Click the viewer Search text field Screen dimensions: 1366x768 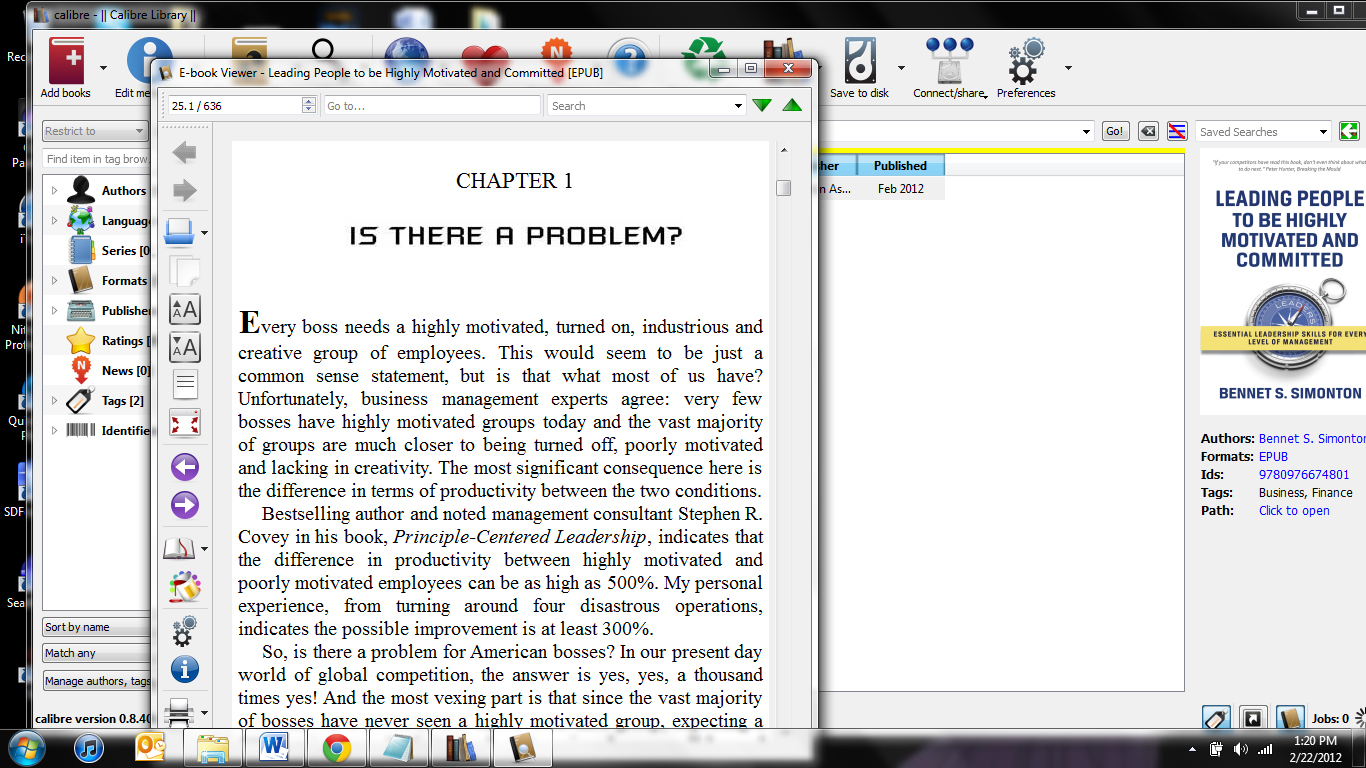640,106
